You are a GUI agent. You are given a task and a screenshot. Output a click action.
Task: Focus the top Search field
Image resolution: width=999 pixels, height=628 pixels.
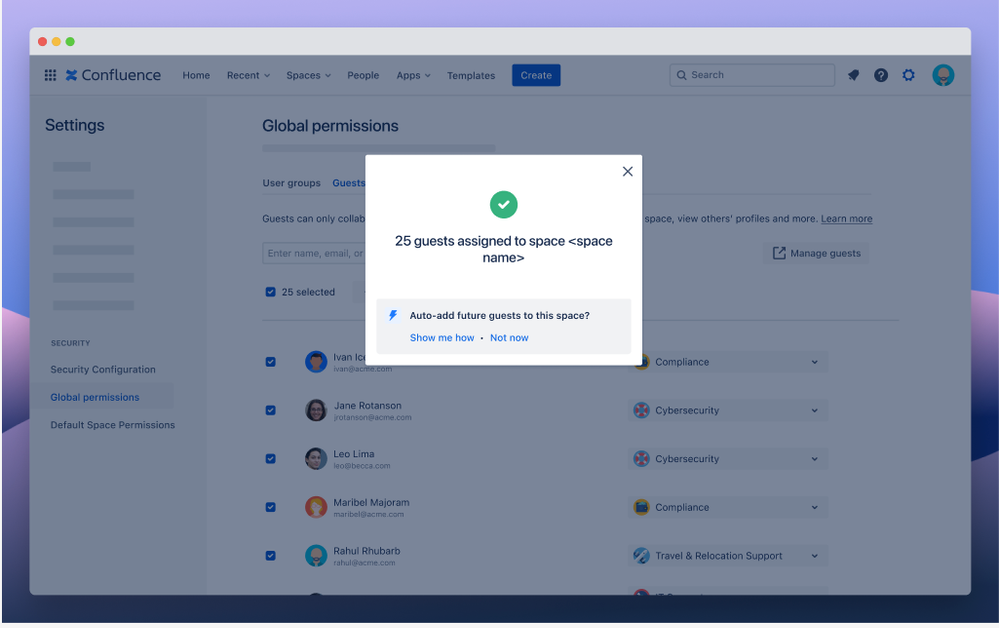(752, 75)
